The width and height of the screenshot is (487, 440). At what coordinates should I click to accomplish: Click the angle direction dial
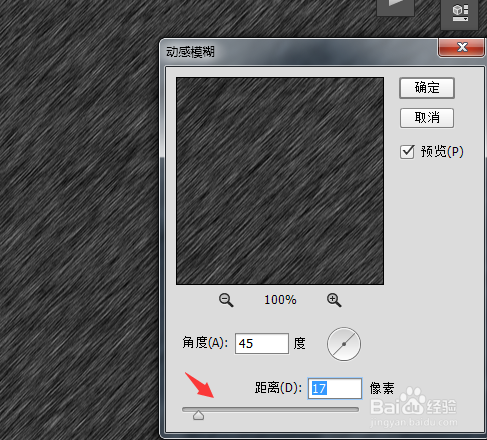coord(344,344)
